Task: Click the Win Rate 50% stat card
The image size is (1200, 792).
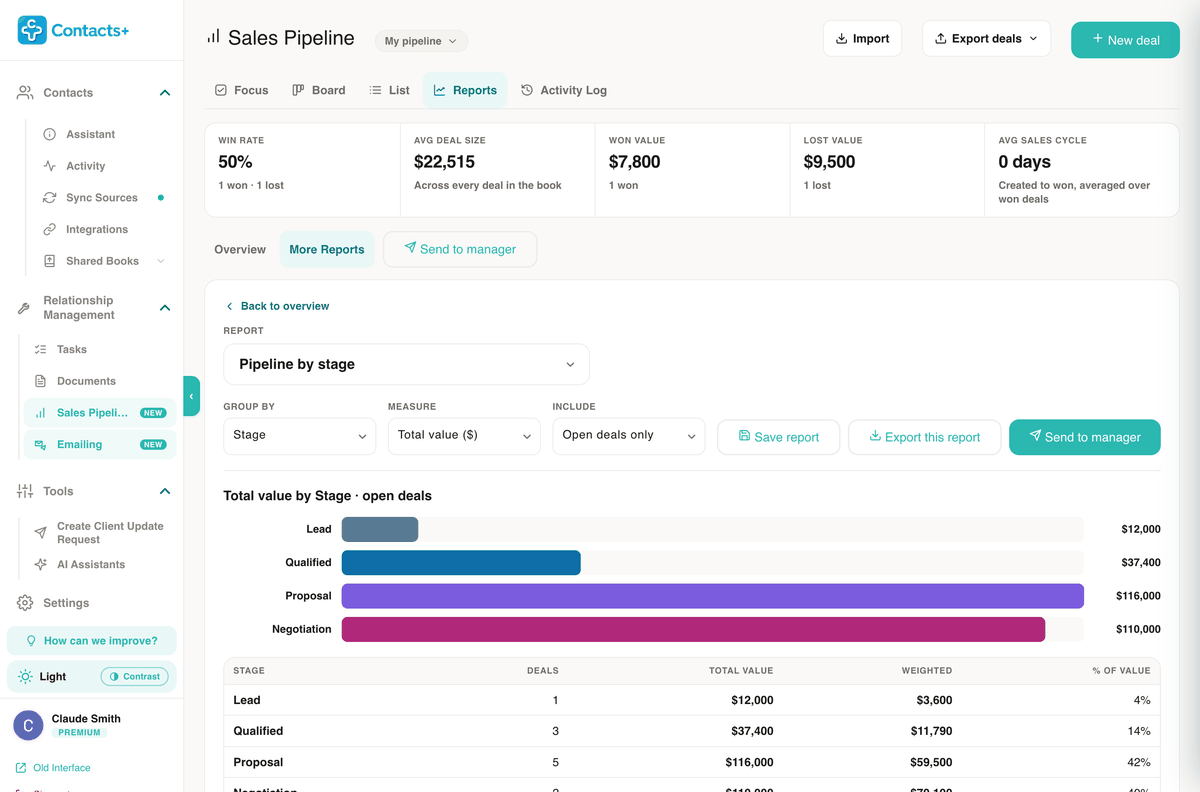Action: coord(302,170)
